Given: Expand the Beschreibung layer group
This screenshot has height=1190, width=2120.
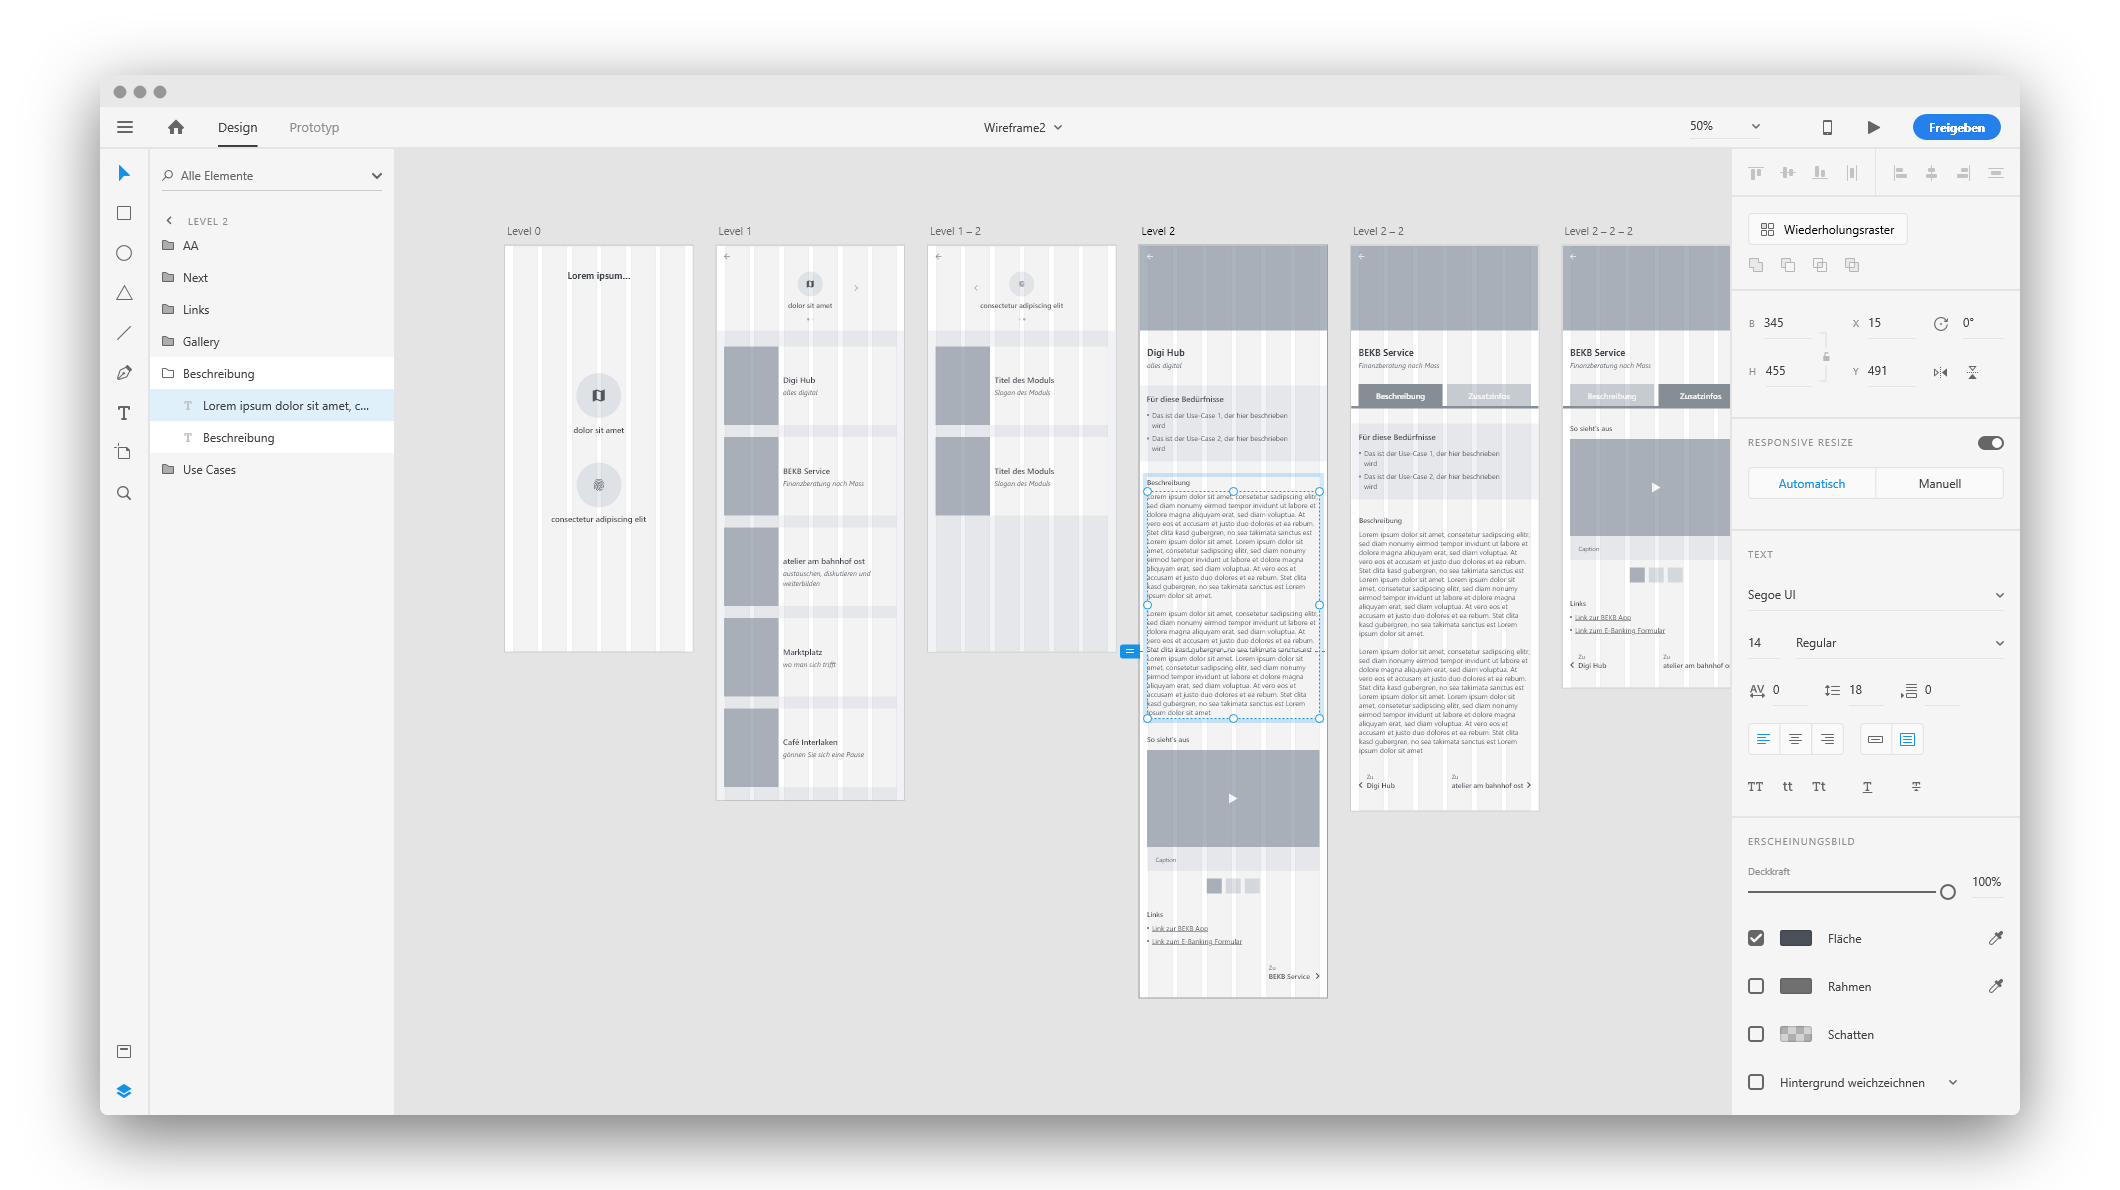Looking at the screenshot, I should (169, 373).
